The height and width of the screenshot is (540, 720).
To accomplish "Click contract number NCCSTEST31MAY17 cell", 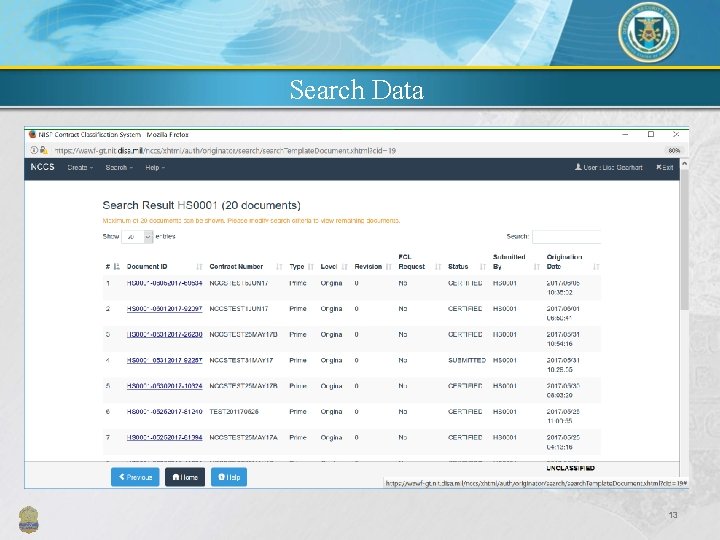I will [x=242, y=360].
